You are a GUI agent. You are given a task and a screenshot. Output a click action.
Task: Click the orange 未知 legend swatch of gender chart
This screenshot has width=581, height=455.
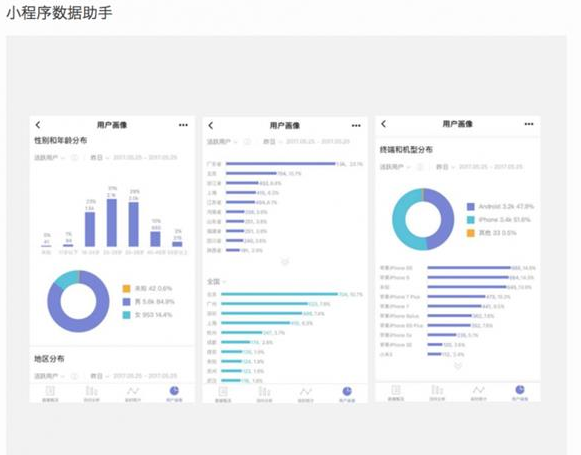pyautogui.click(x=126, y=288)
